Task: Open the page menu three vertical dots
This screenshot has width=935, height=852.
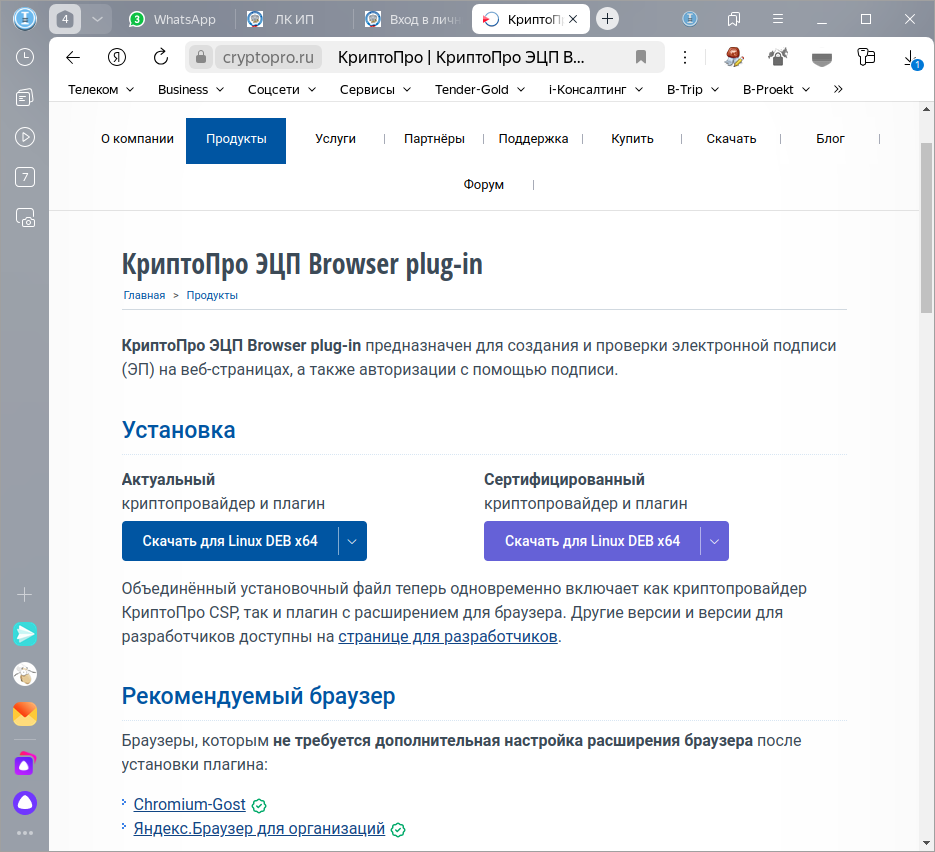Action: (685, 57)
